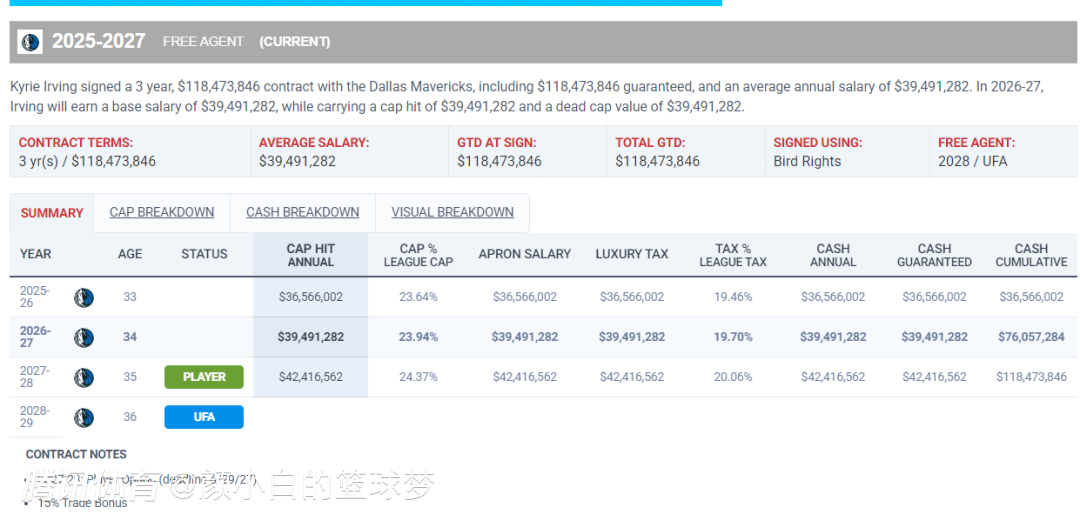Show the Visual Breakdown tab
1080x521 pixels.
pyautogui.click(x=453, y=212)
